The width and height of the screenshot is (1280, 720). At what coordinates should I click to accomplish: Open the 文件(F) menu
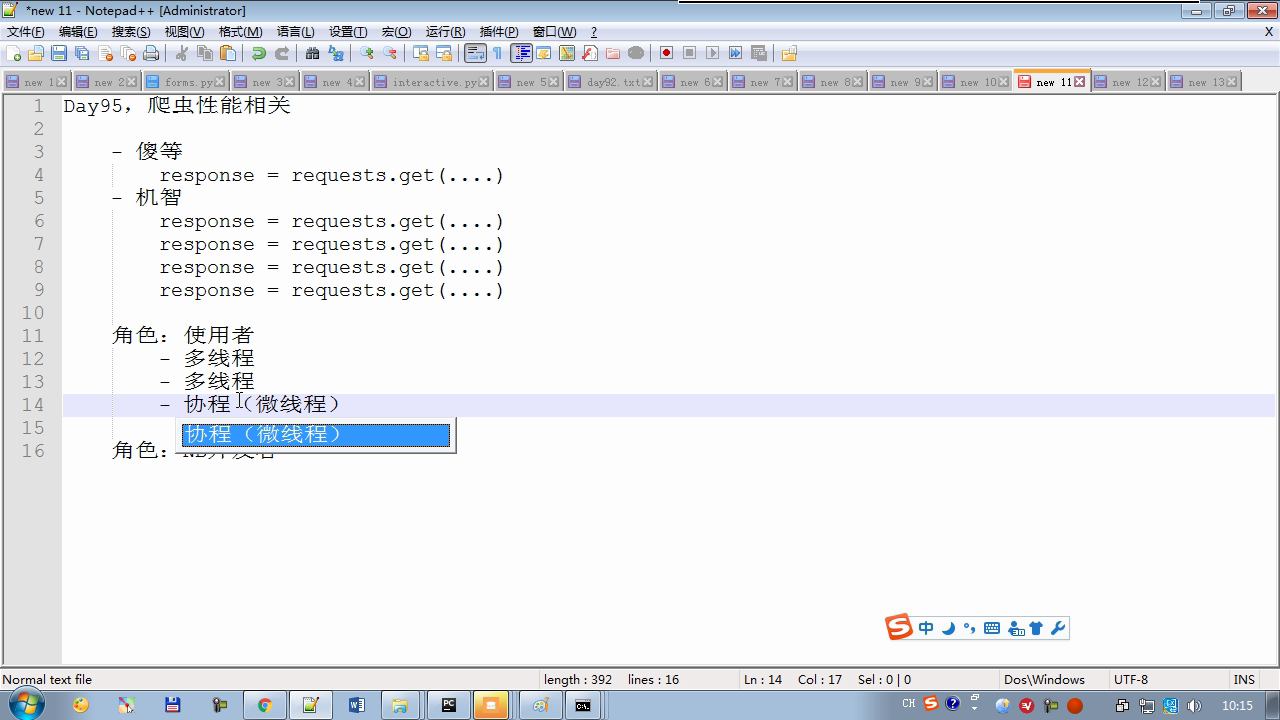(26, 32)
